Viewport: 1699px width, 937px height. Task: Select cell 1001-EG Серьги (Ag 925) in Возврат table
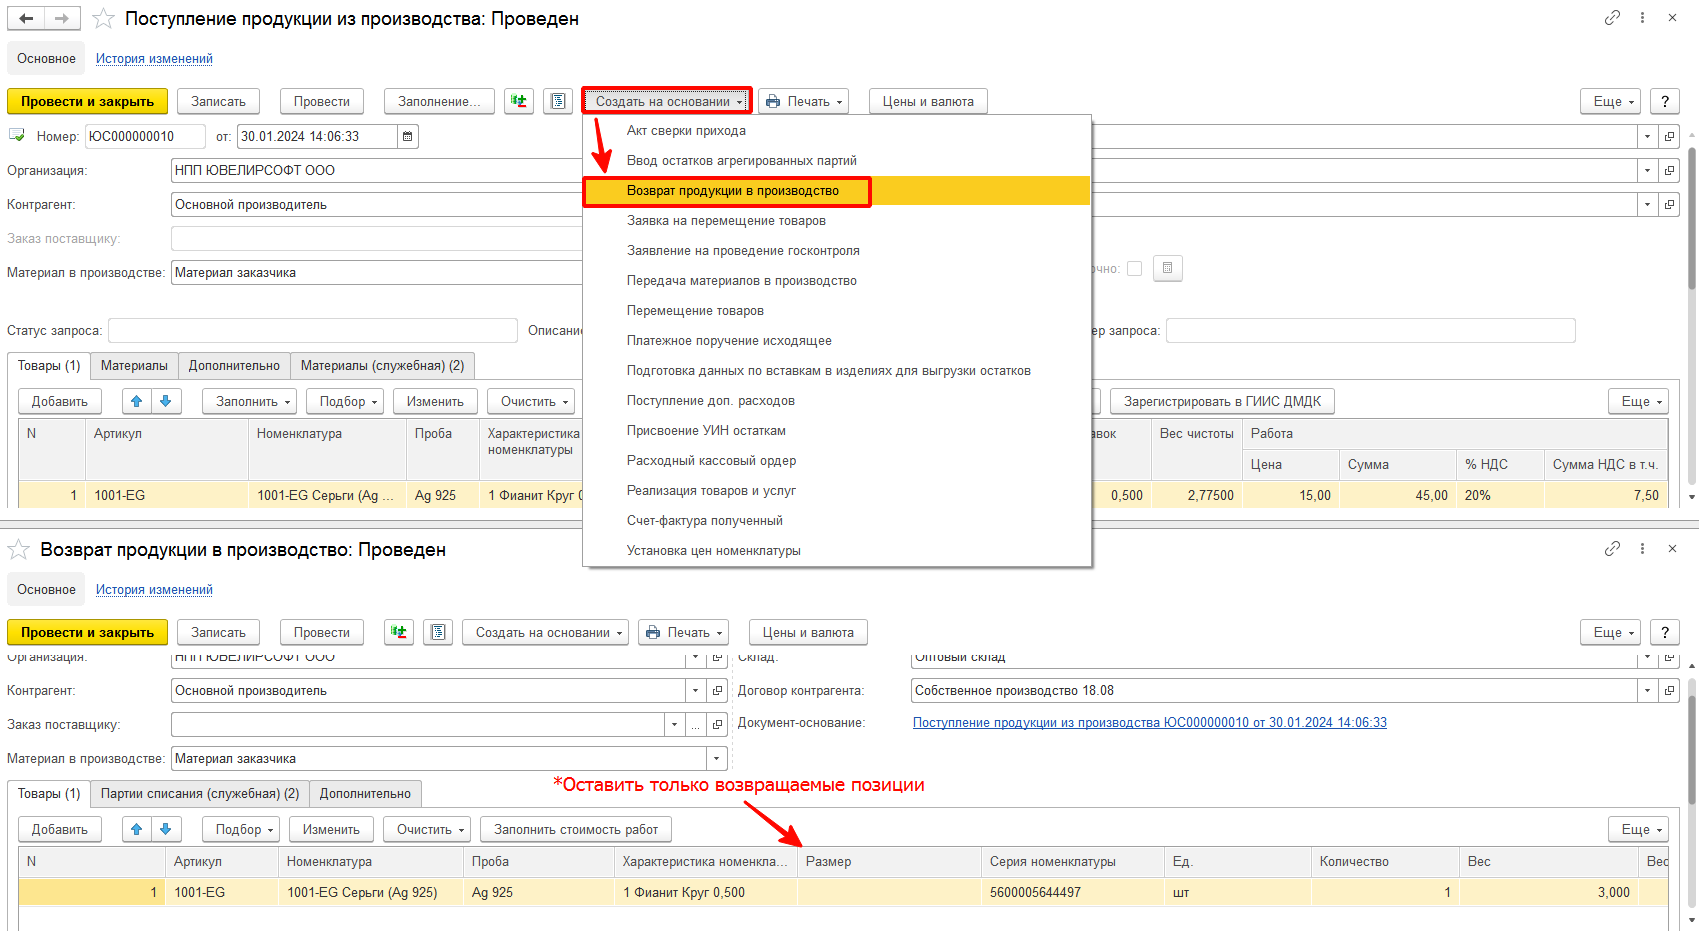[371, 893]
